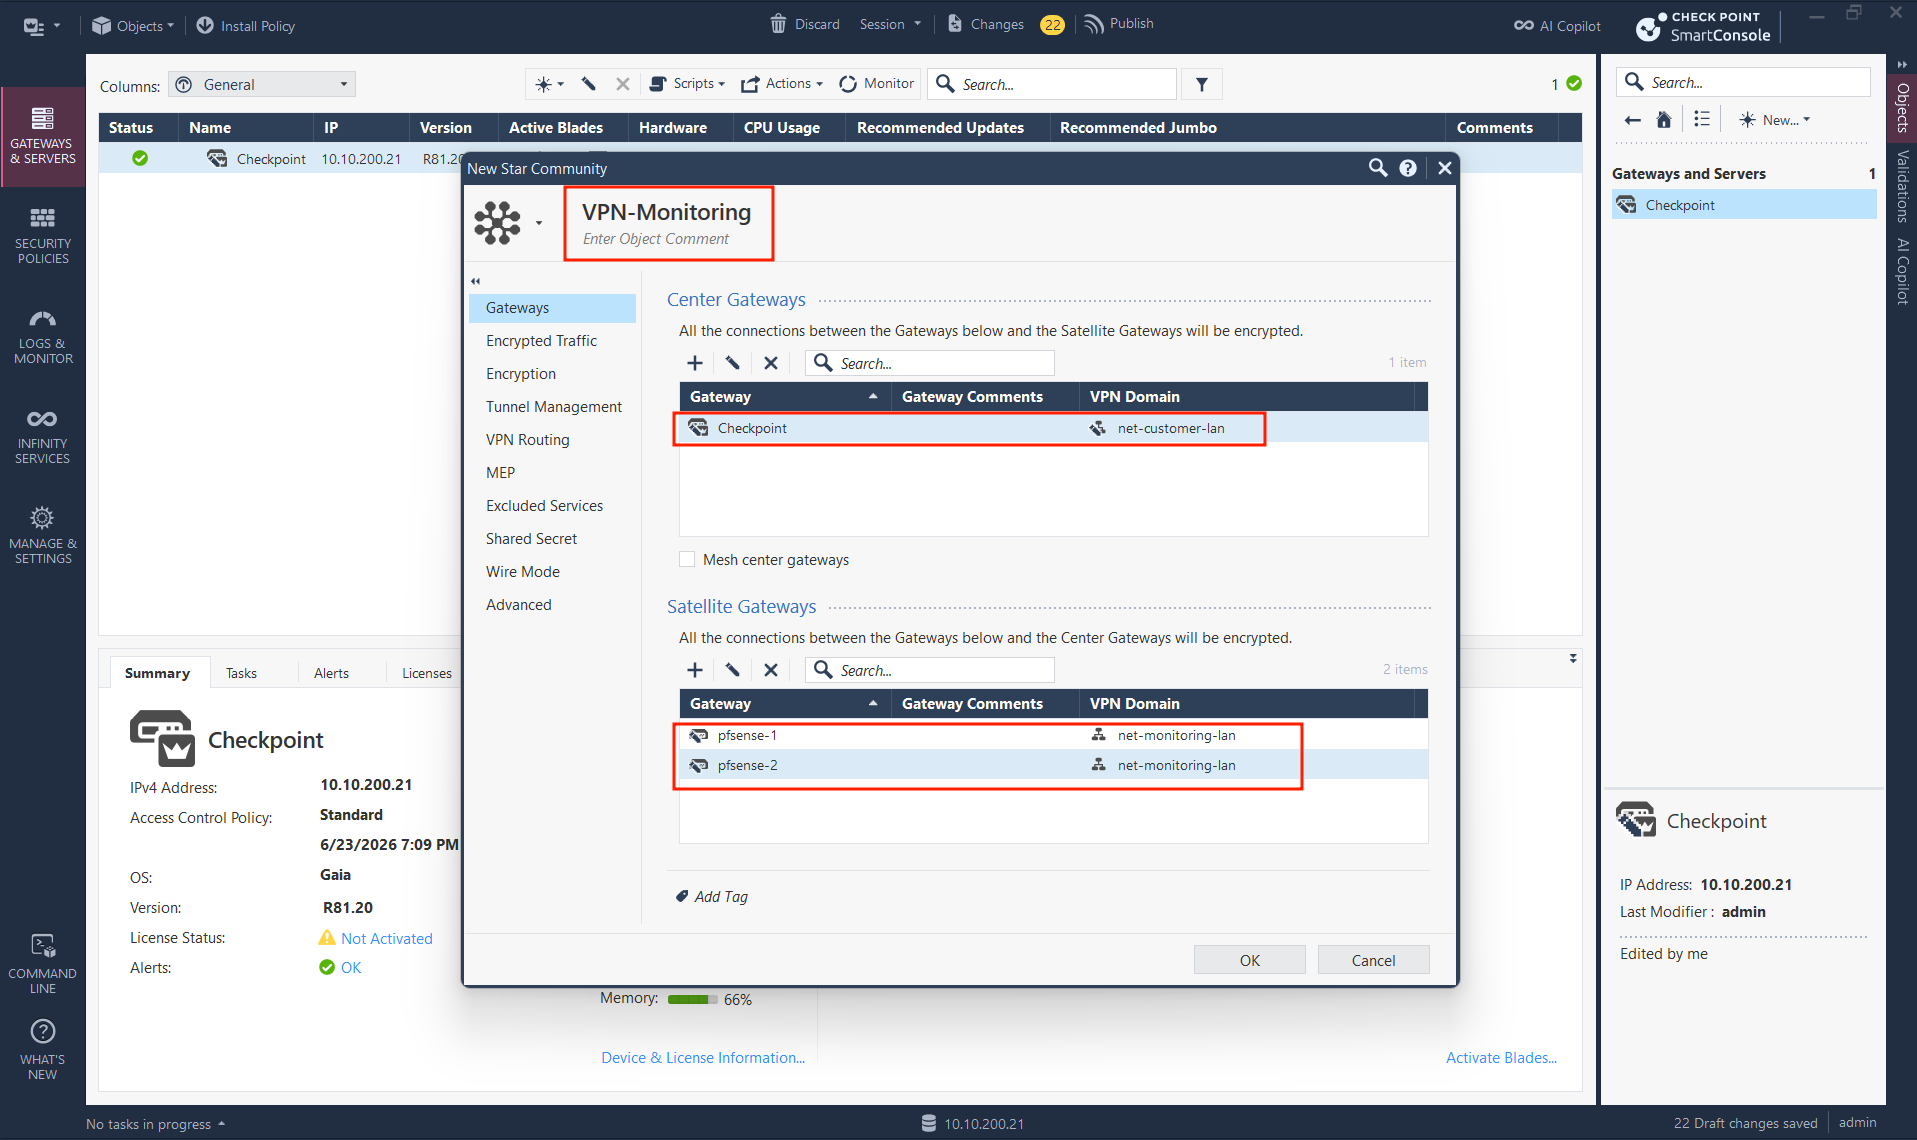The height and width of the screenshot is (1140, 1917).
Task: Open the Gateways & Servers view
Action: click(x=42, y=136)
